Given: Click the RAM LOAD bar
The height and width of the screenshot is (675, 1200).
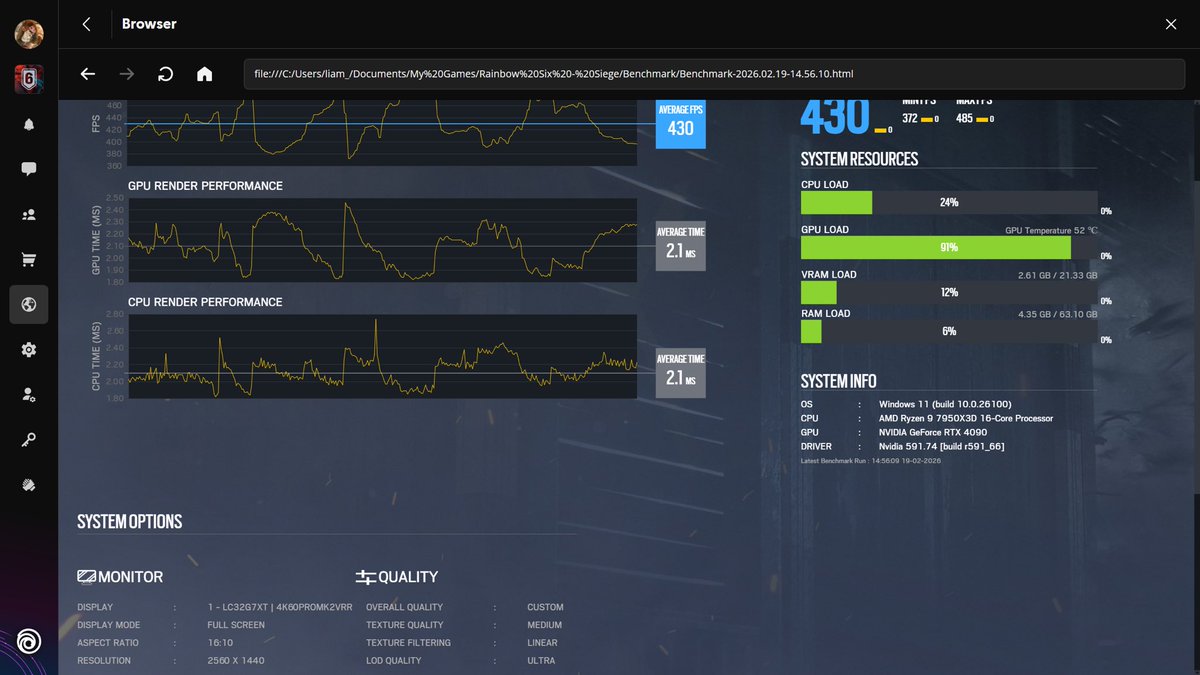Looking at the screenshot, I should 949,331.
